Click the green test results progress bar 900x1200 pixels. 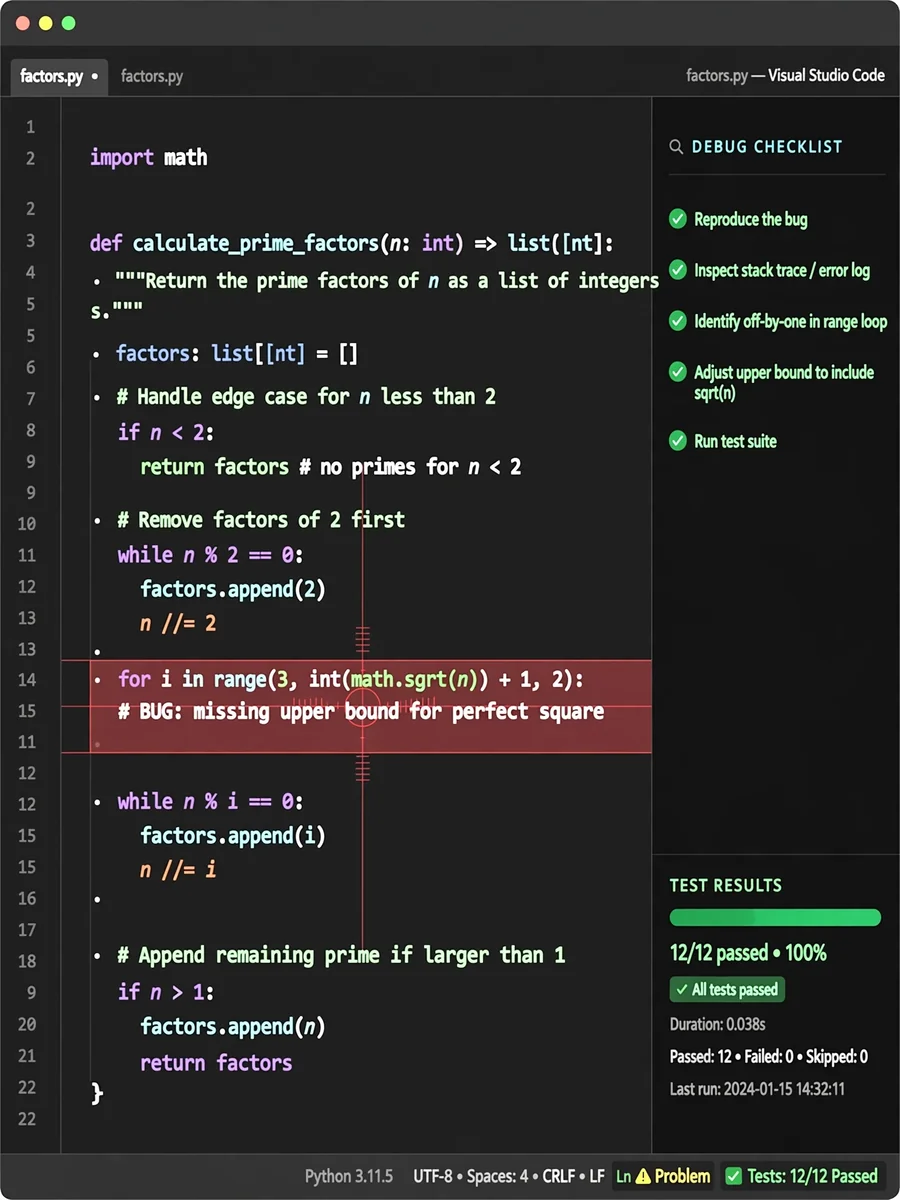click(775, 918)
